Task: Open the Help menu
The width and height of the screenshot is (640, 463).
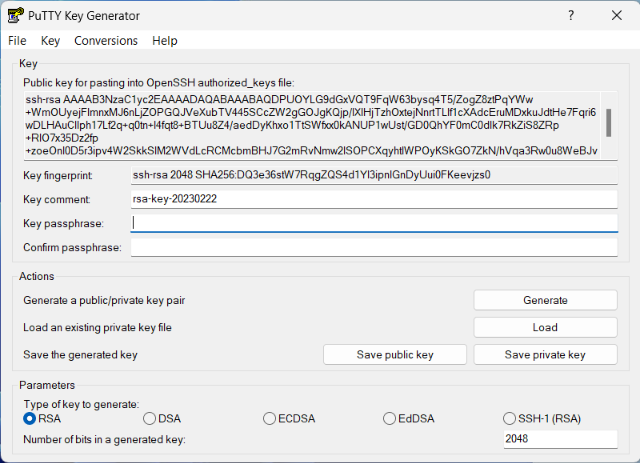Action: (x=165, y=41)
